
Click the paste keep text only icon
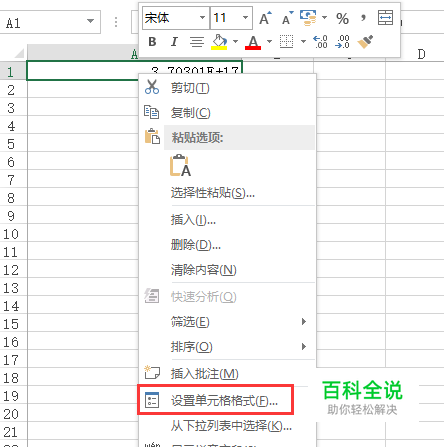tap(180, 165)
